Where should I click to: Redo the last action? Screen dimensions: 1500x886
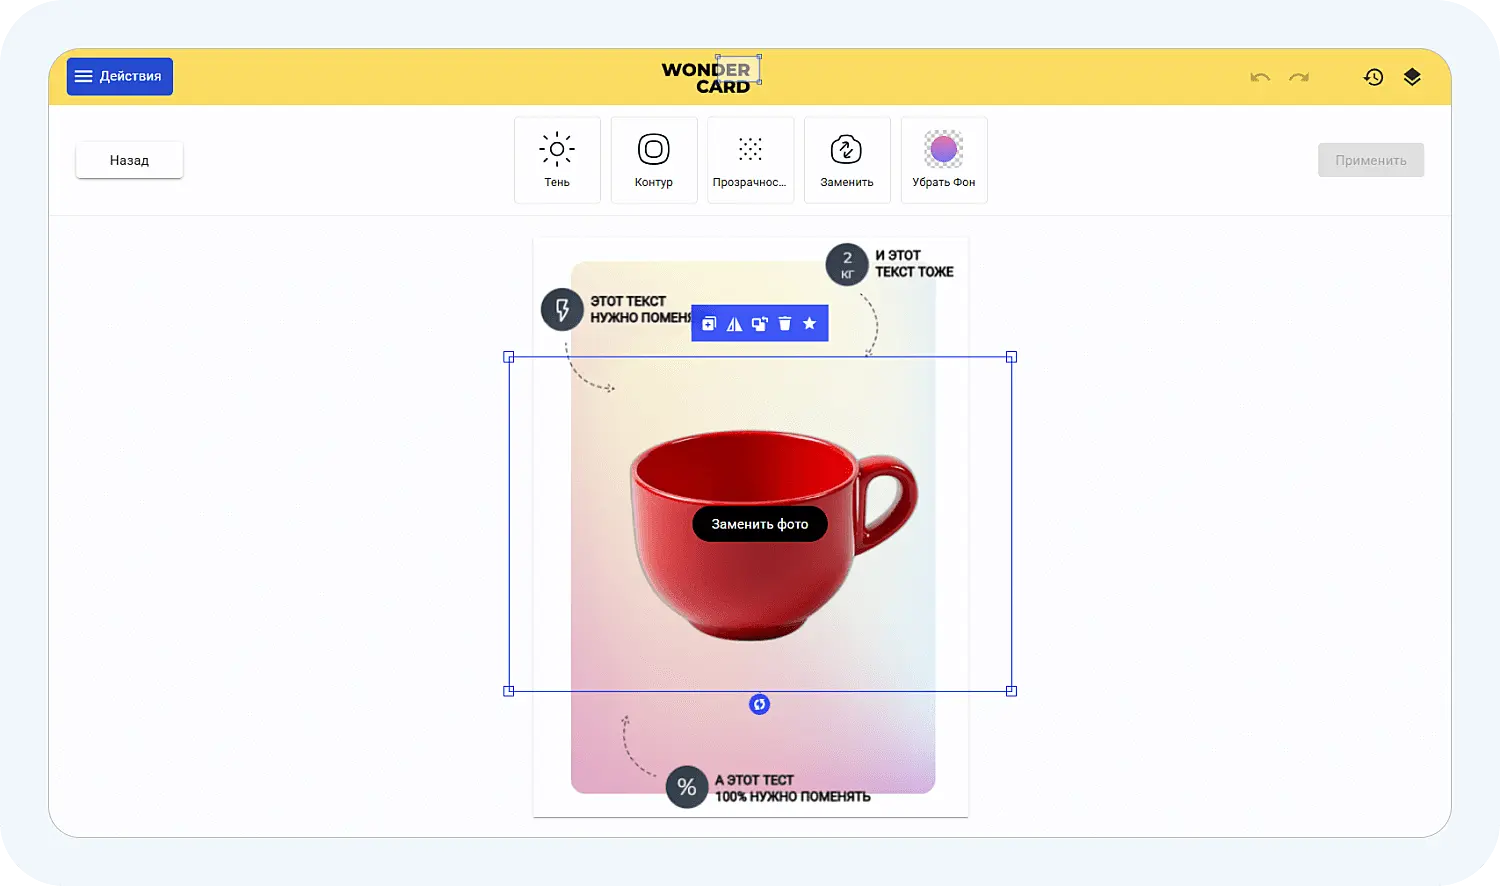[x=1298, y=77]
